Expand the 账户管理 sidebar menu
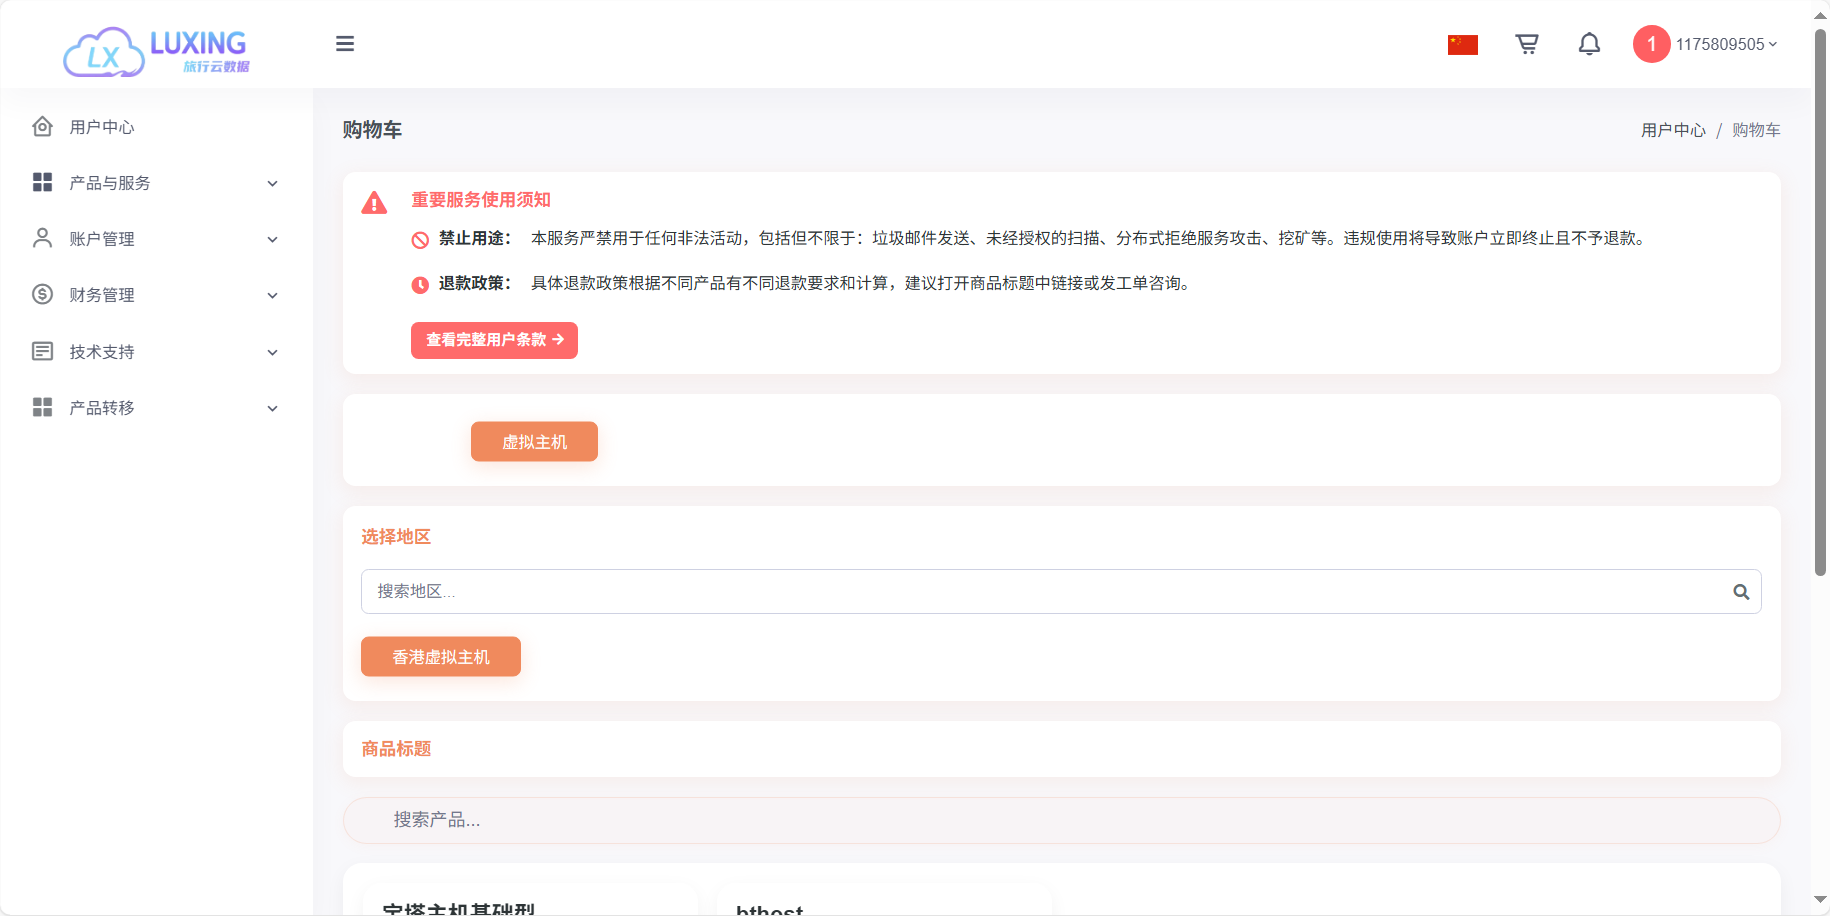The height and width of the screenshot is (916, 1830). [155, 239]
